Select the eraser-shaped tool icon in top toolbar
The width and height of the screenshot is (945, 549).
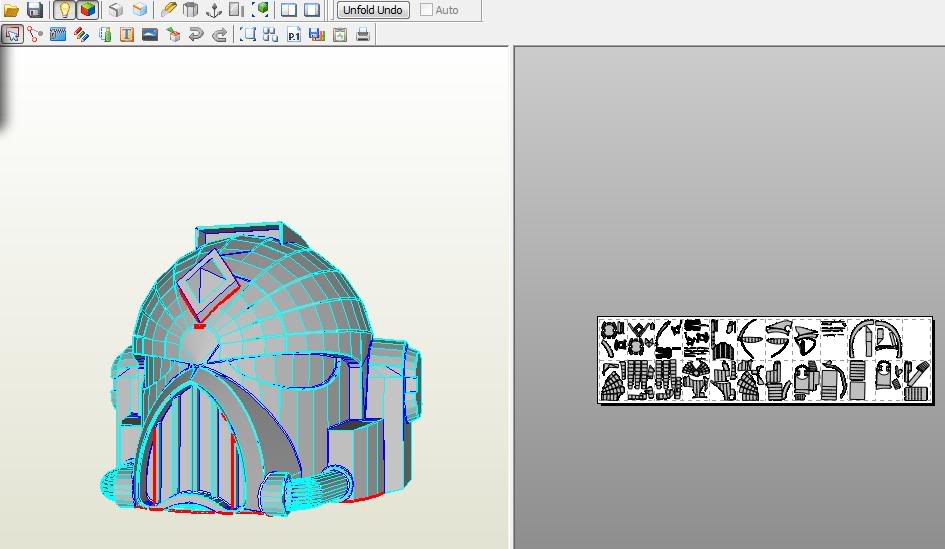(167, 10)
